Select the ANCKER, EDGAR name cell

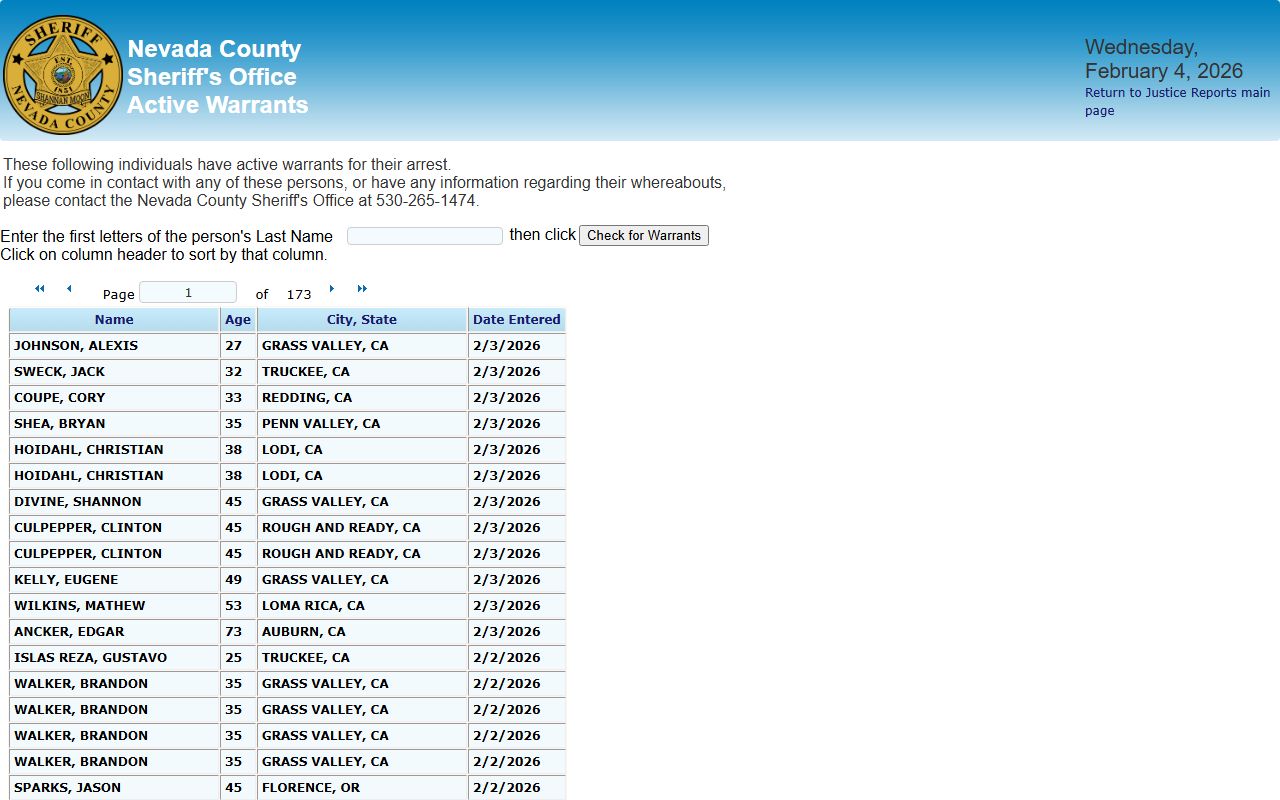[114, 632]
